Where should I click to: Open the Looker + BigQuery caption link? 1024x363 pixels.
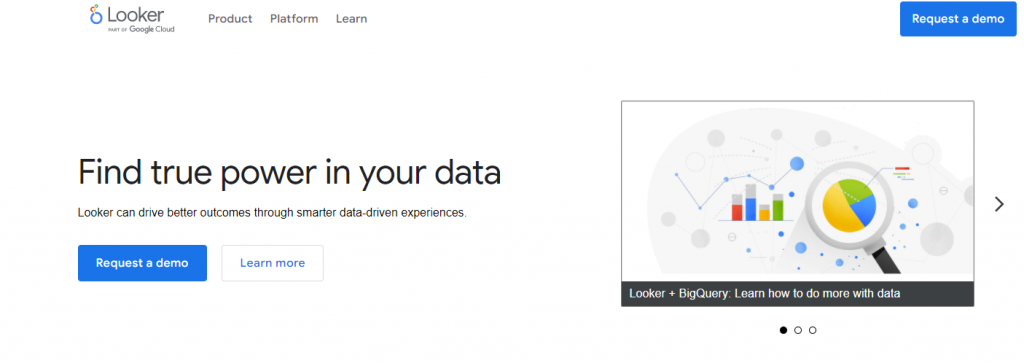click(x=765, y=294)
